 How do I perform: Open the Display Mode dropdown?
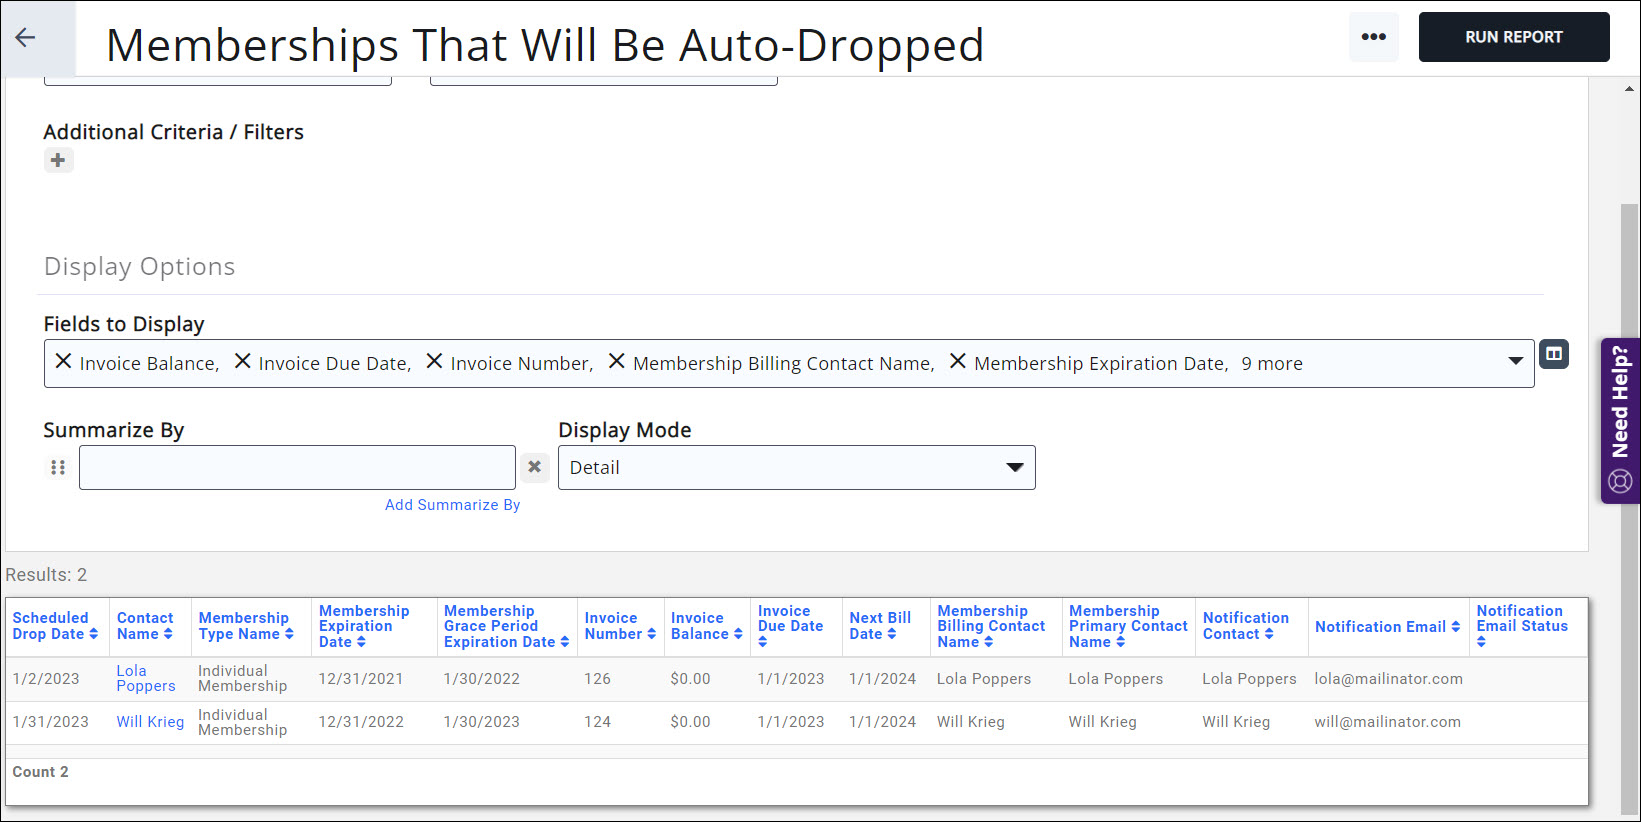(x=1014, y=468)
